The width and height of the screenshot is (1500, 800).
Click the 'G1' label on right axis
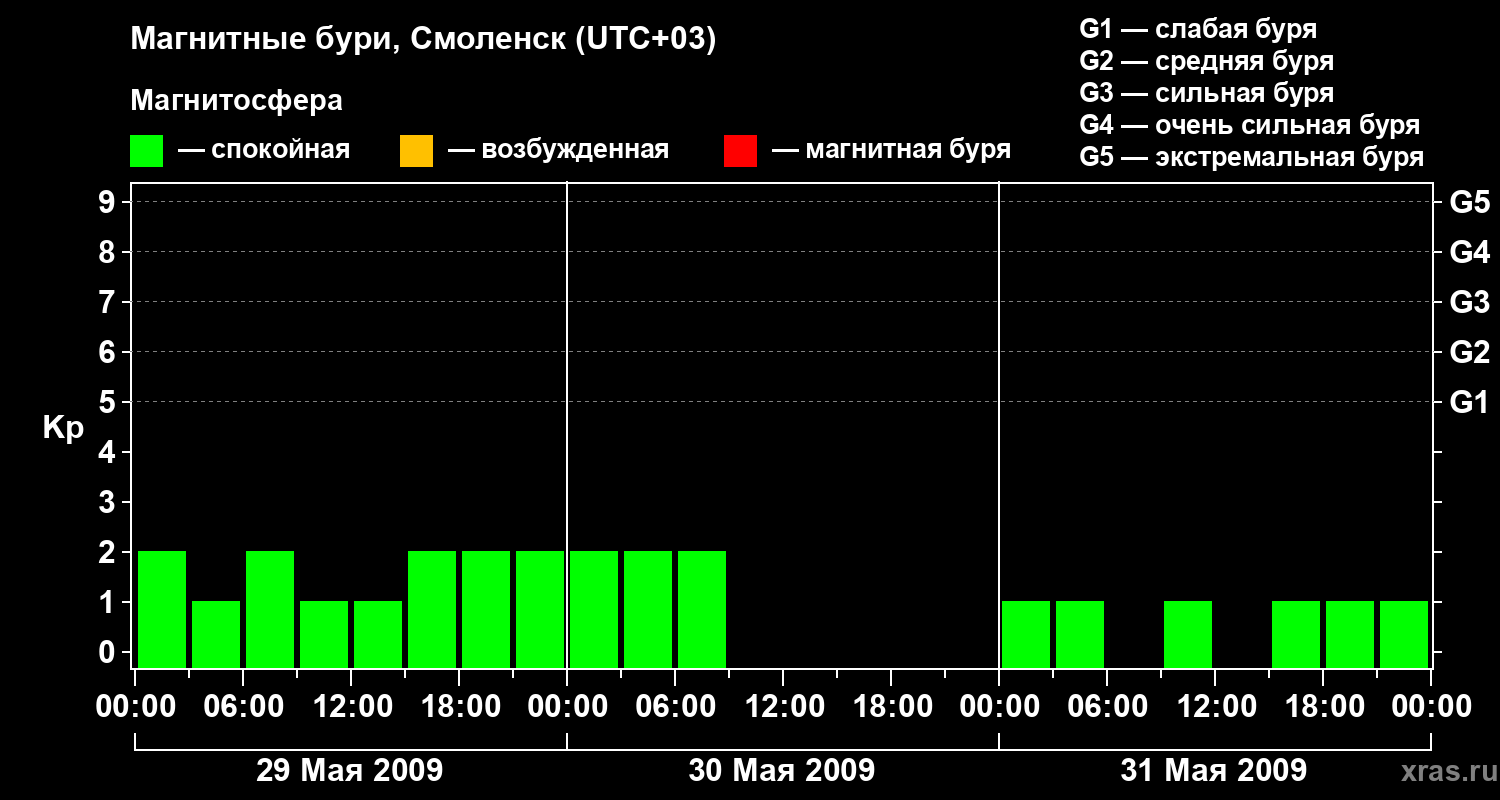[x=1470, y=402]
